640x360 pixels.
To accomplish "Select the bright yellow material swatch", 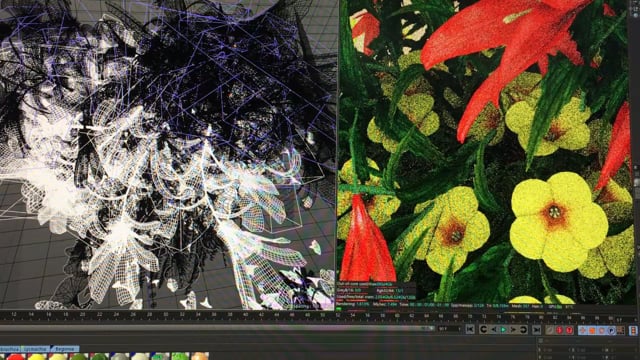I will coord(37,357).
